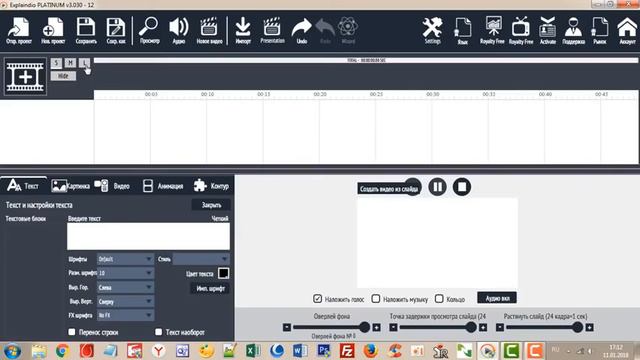This screenshot has width=640, height=360.
Task: Open the Стиль style dropdown
Action: (201, 259)
